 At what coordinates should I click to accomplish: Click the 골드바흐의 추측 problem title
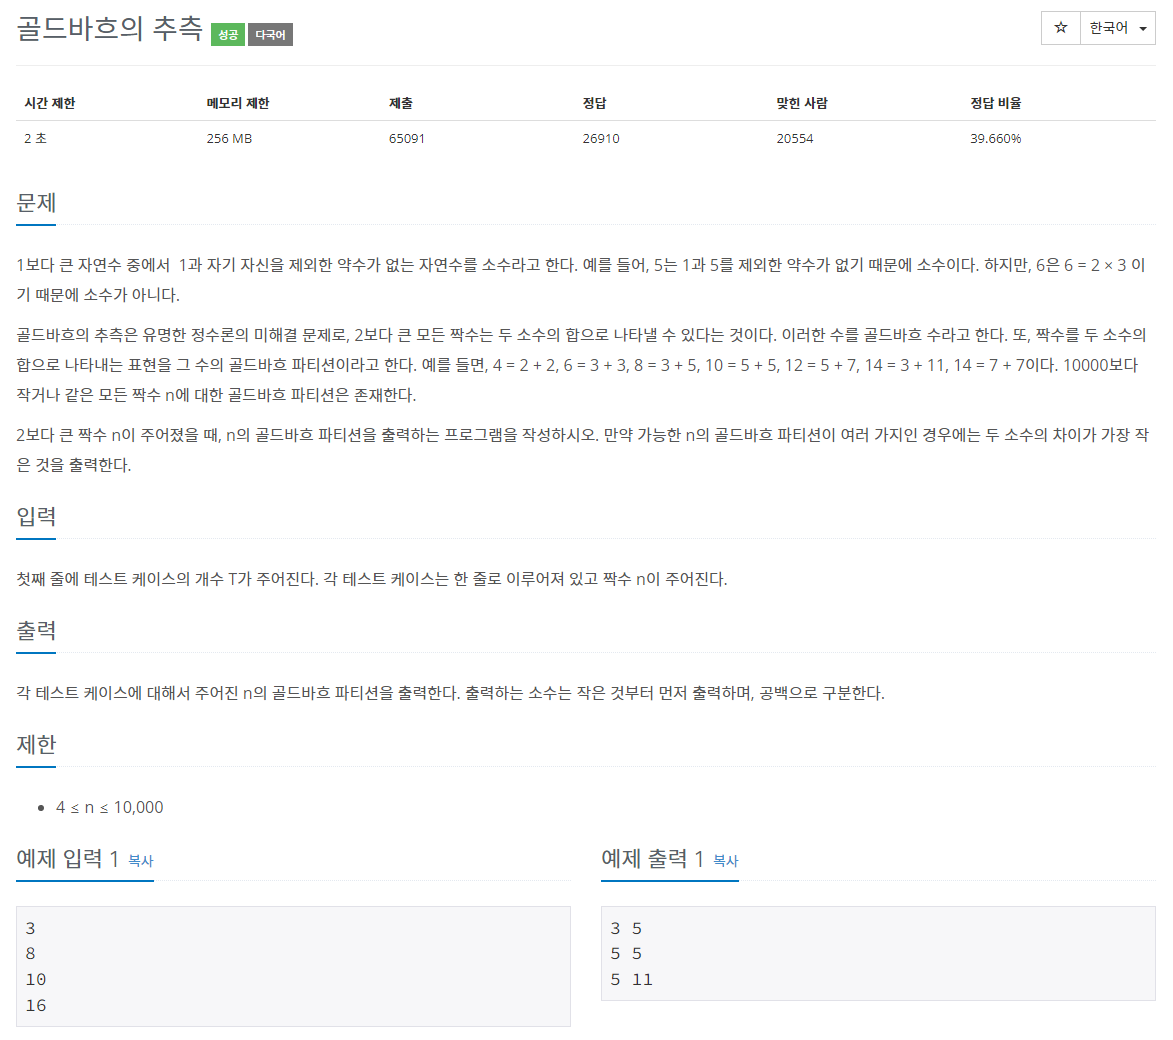click(x=110, y=28)
